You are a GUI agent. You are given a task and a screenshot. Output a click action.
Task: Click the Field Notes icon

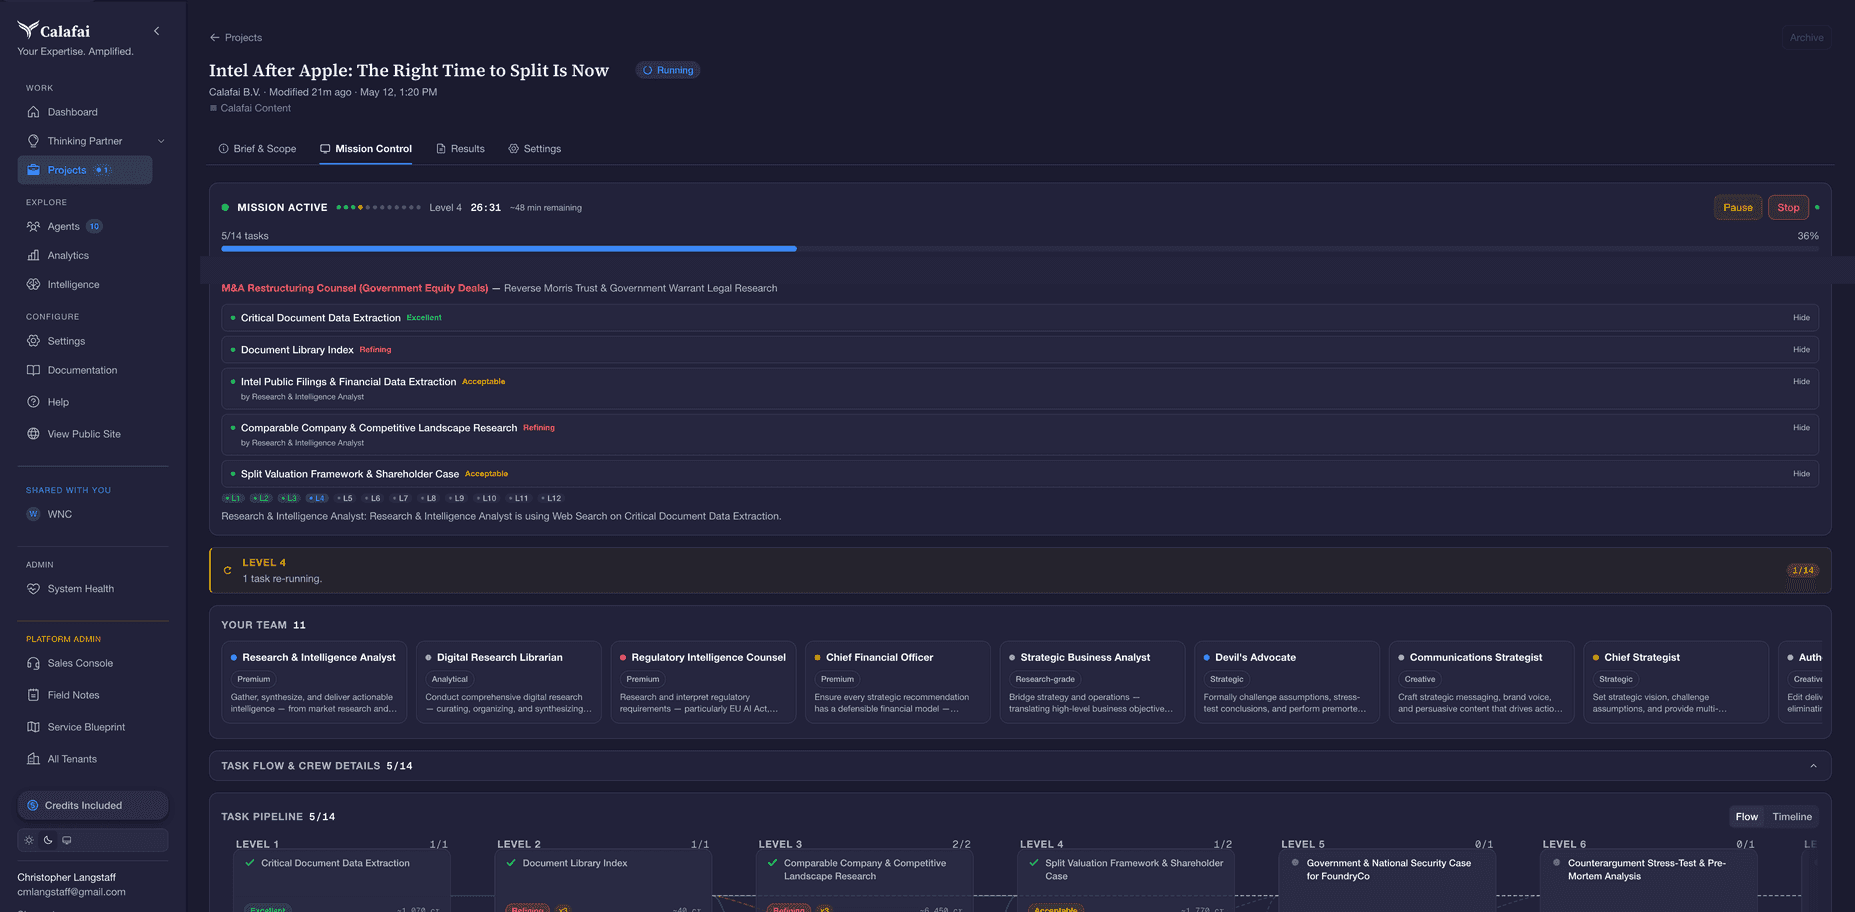click(34, 695)
